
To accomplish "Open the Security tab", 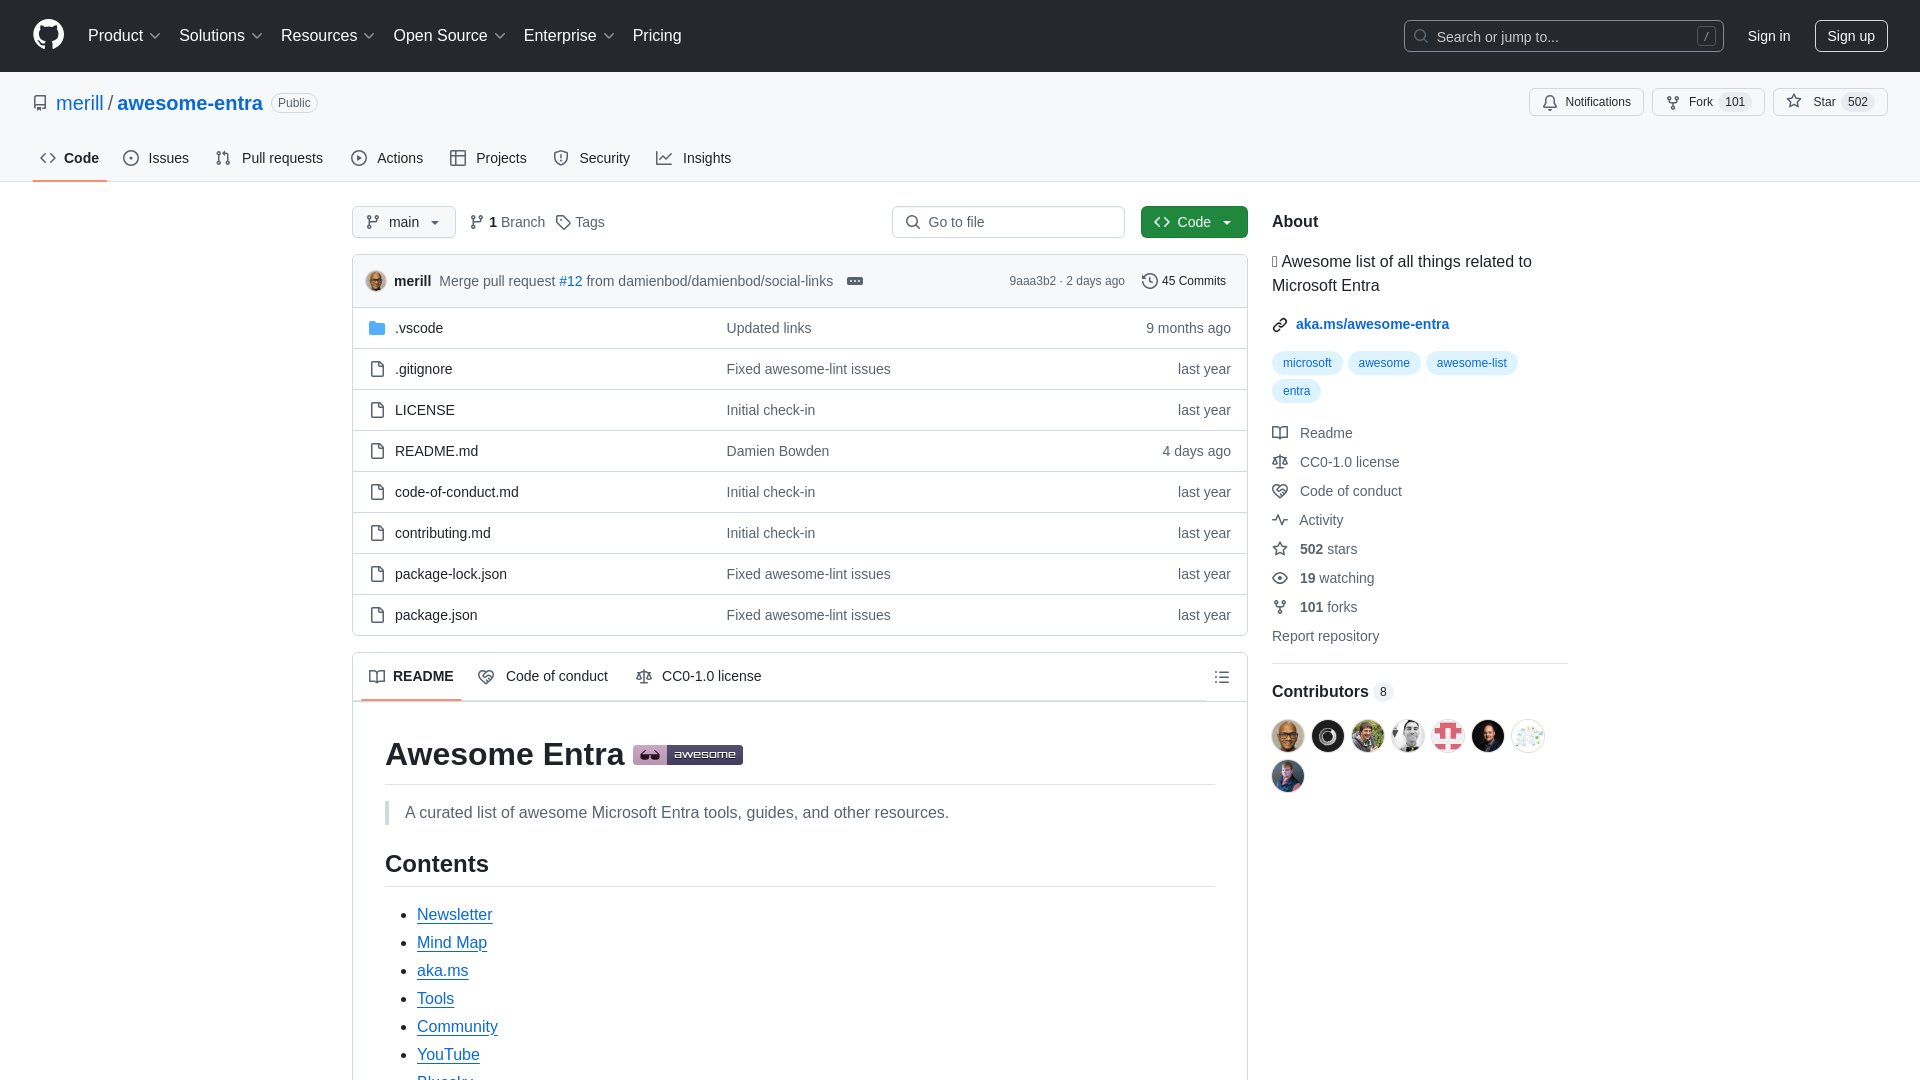I will point(592,158).
